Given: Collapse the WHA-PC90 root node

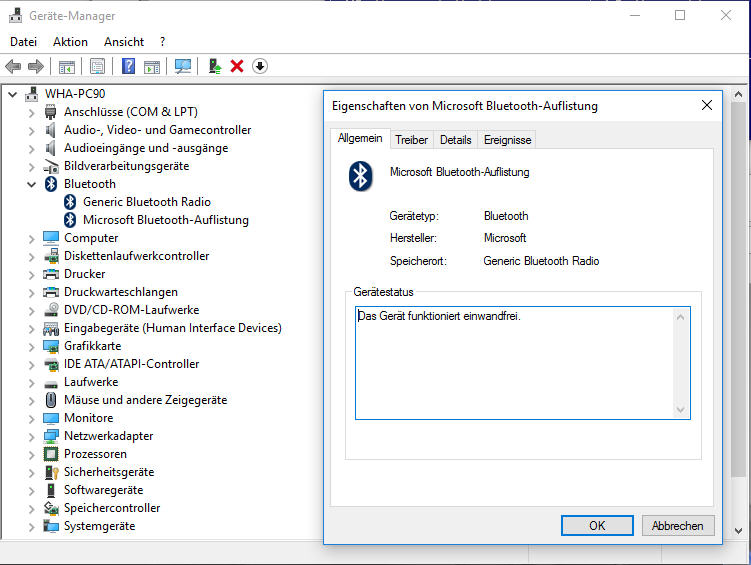Looking at the screenshot, I should [x=13, y=94].
